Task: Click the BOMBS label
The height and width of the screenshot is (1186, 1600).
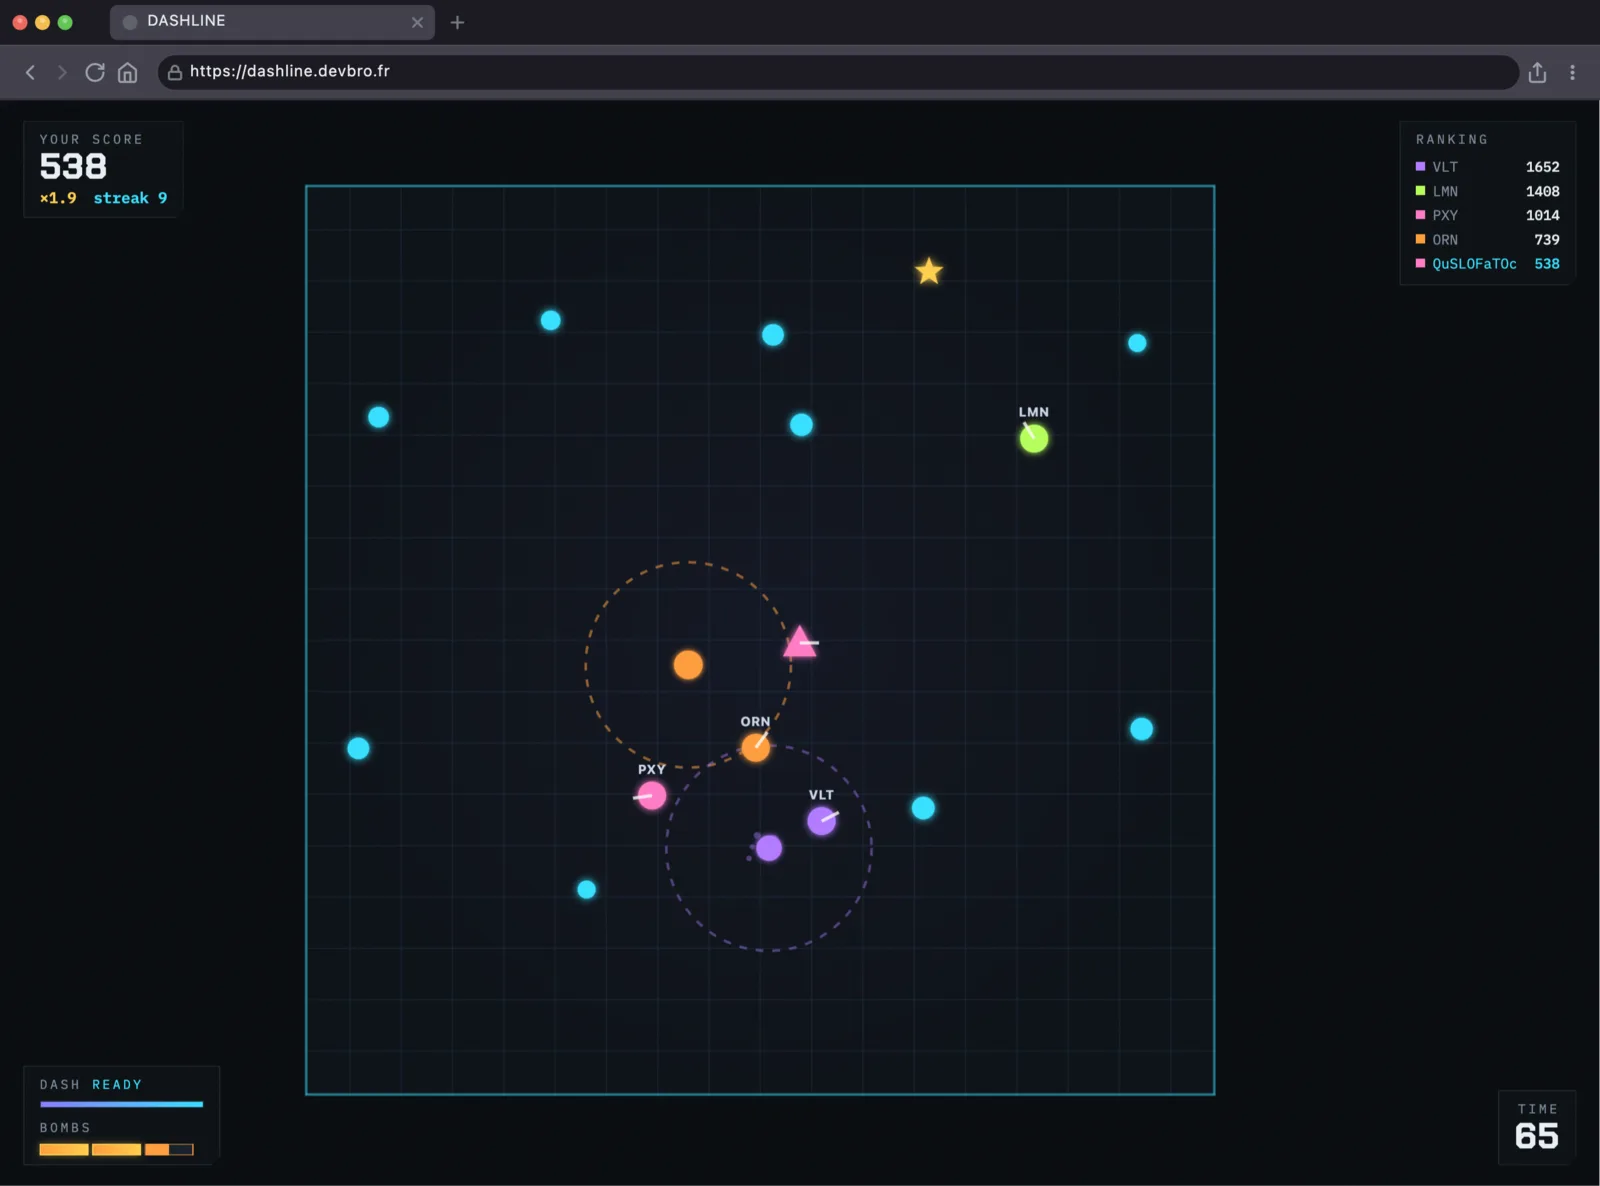Action: tap(65, 1127)
